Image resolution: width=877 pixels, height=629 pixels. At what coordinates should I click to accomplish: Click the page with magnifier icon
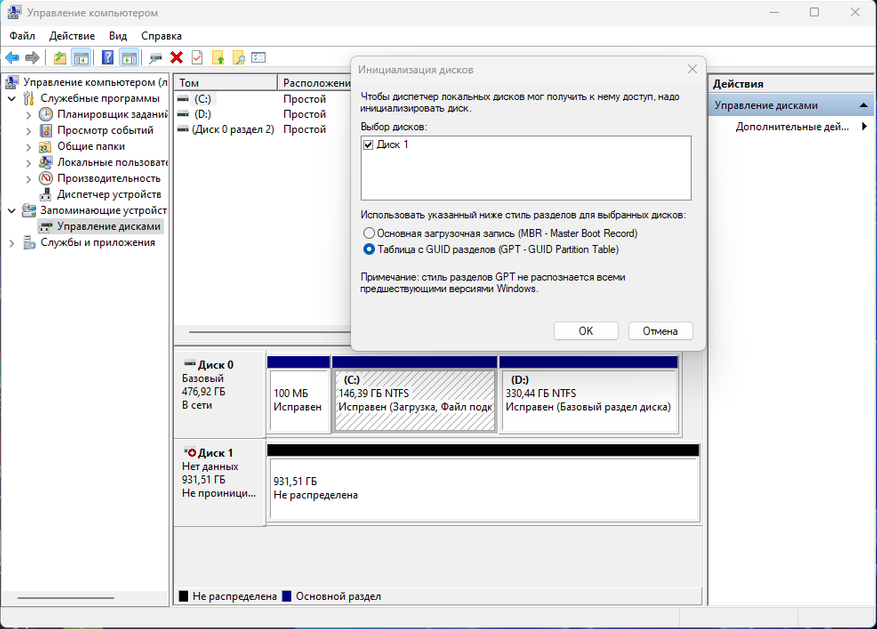[x=238, y=58]
